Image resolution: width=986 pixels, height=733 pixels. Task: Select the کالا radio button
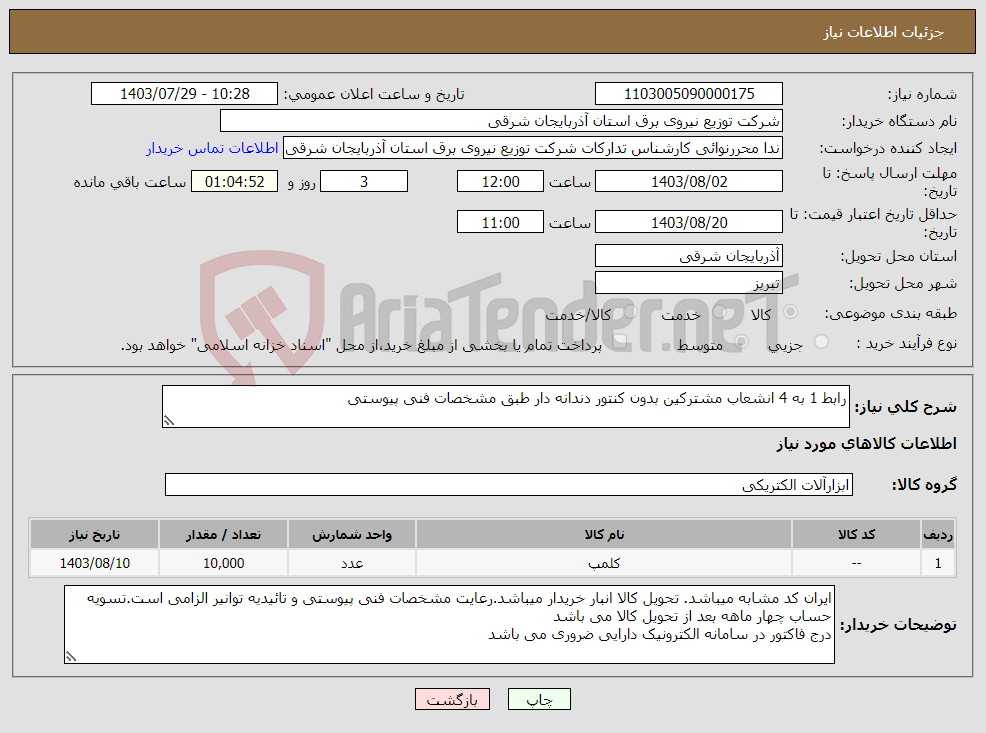pyautogui.click(x=790, y=312)
